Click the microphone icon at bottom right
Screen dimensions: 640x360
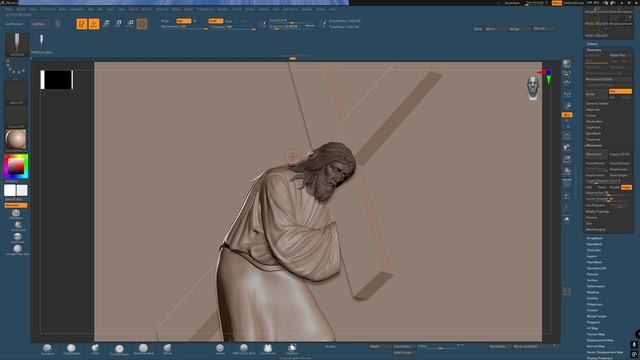pyautogui.click(x=634, y=345)
